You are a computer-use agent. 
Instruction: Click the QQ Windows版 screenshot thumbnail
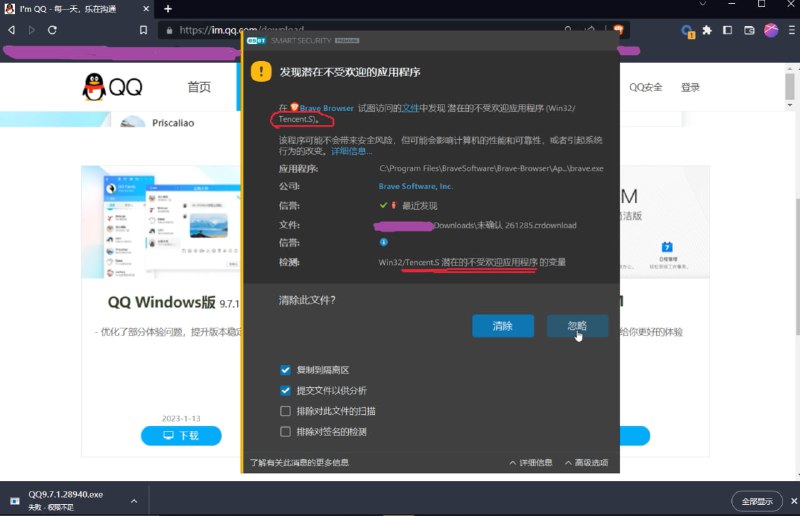(x=162, y=222)
